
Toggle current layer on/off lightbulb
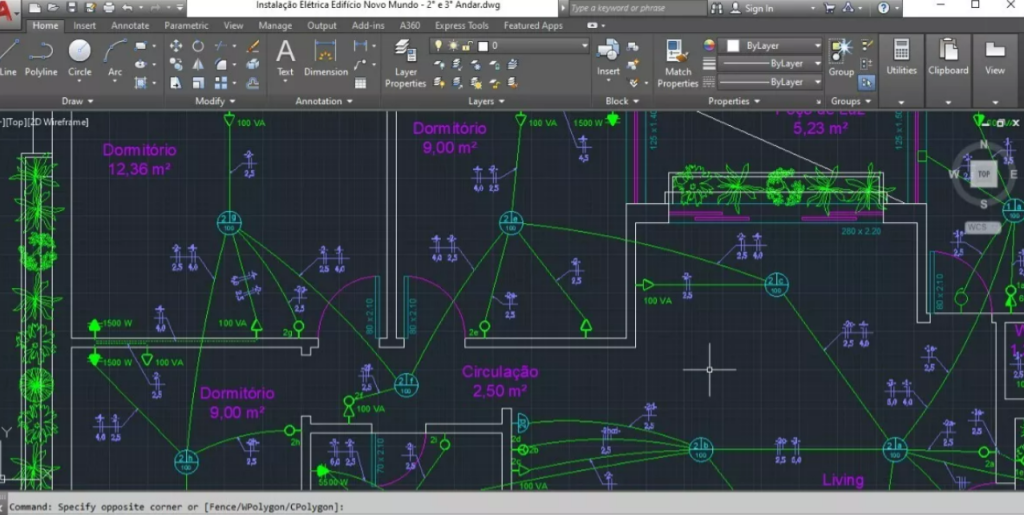coord(439,46)
